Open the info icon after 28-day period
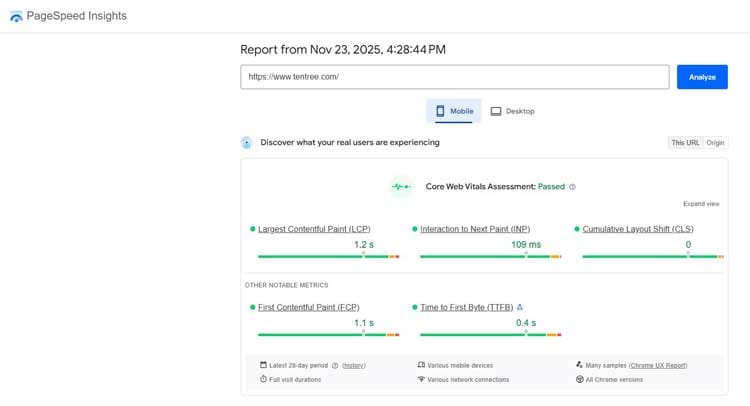This screenshot has width=750, height=406. [335, 366]
